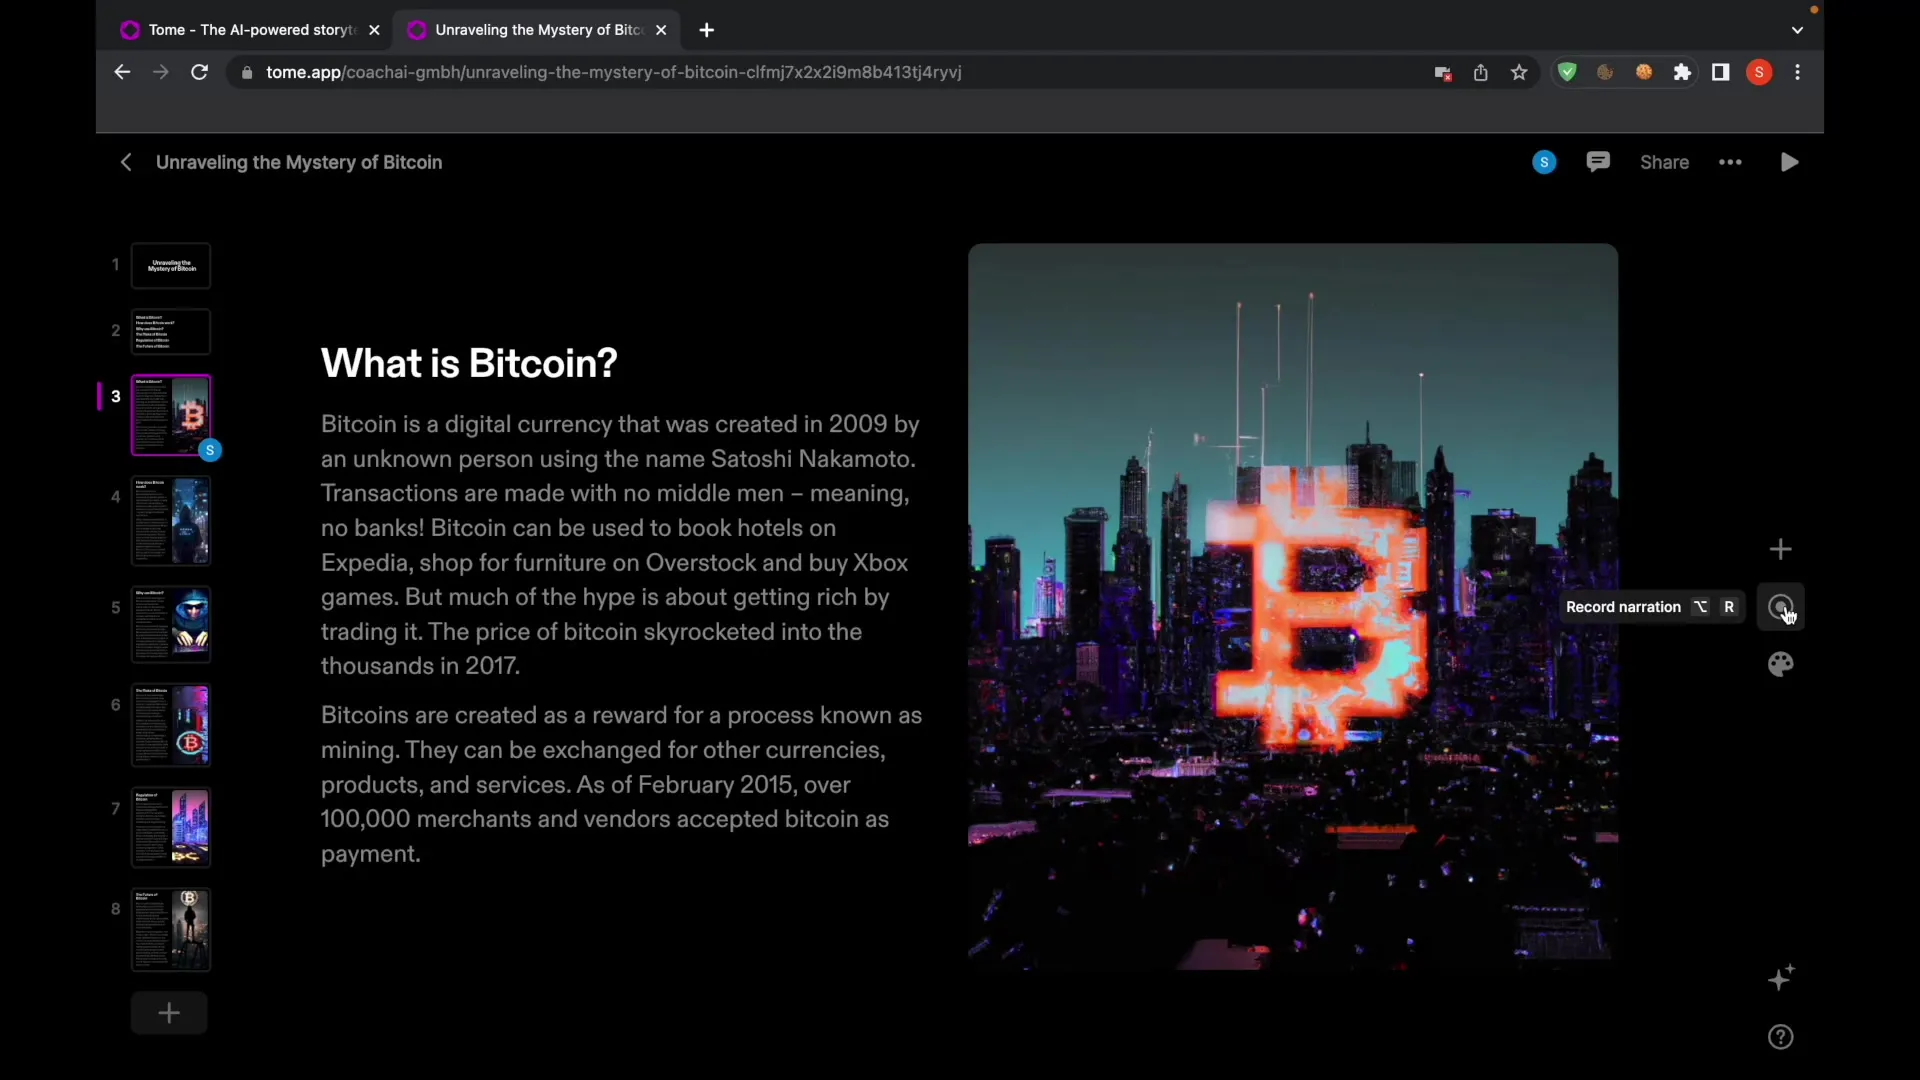The image size is (1920, 1080).
Task: Click the Record narration icon
Action: 1780,607
